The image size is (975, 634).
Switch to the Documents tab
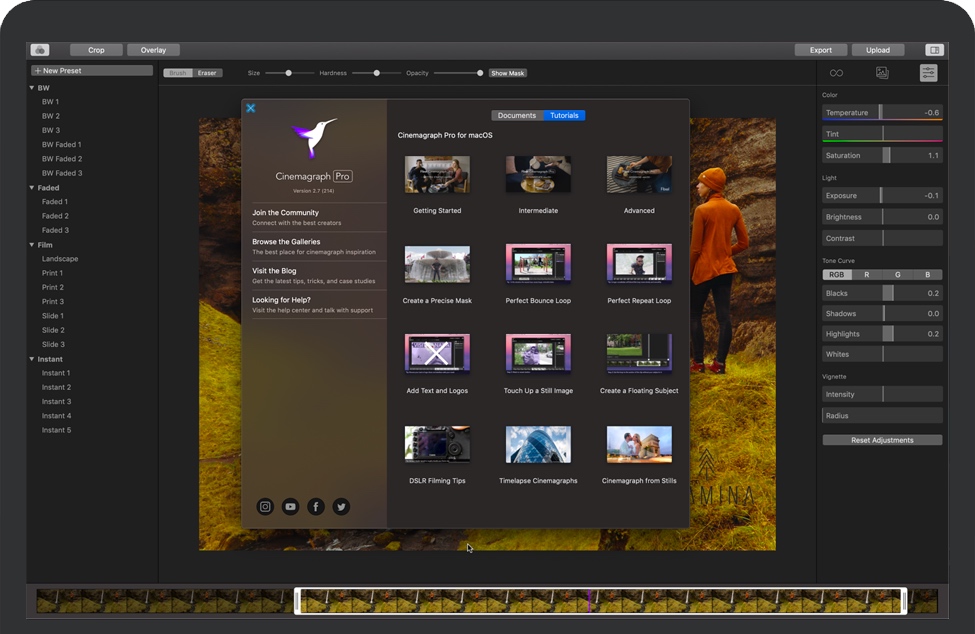point(517,116)
